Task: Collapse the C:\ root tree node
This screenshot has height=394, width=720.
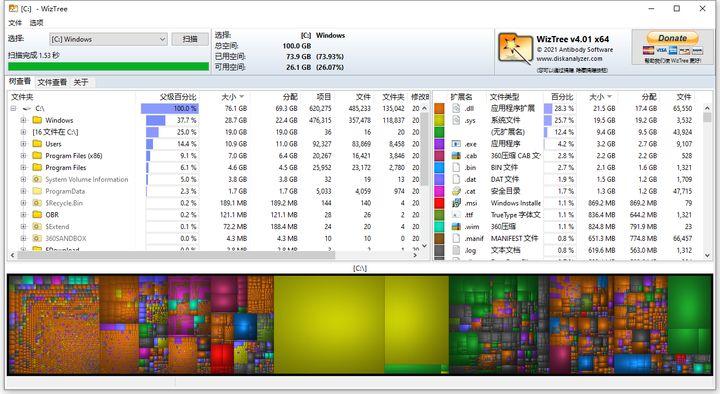Action: 13,108
